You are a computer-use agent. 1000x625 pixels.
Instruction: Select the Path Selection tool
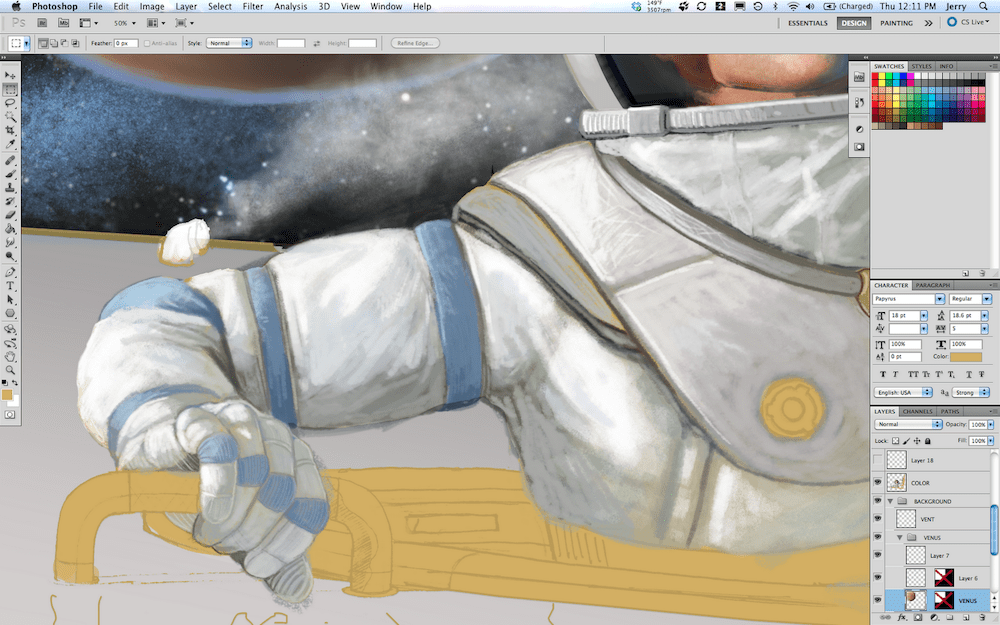point(10,300)
